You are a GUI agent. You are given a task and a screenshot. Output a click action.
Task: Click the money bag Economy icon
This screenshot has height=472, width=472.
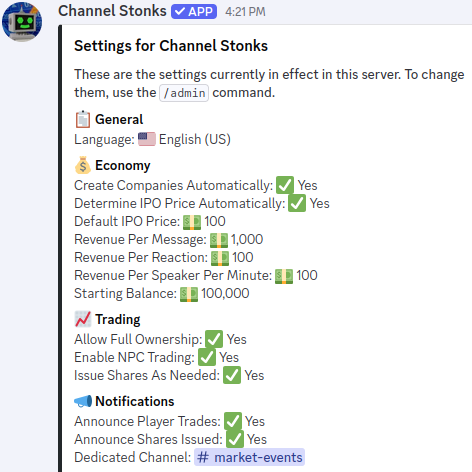(x=83, y=165)
